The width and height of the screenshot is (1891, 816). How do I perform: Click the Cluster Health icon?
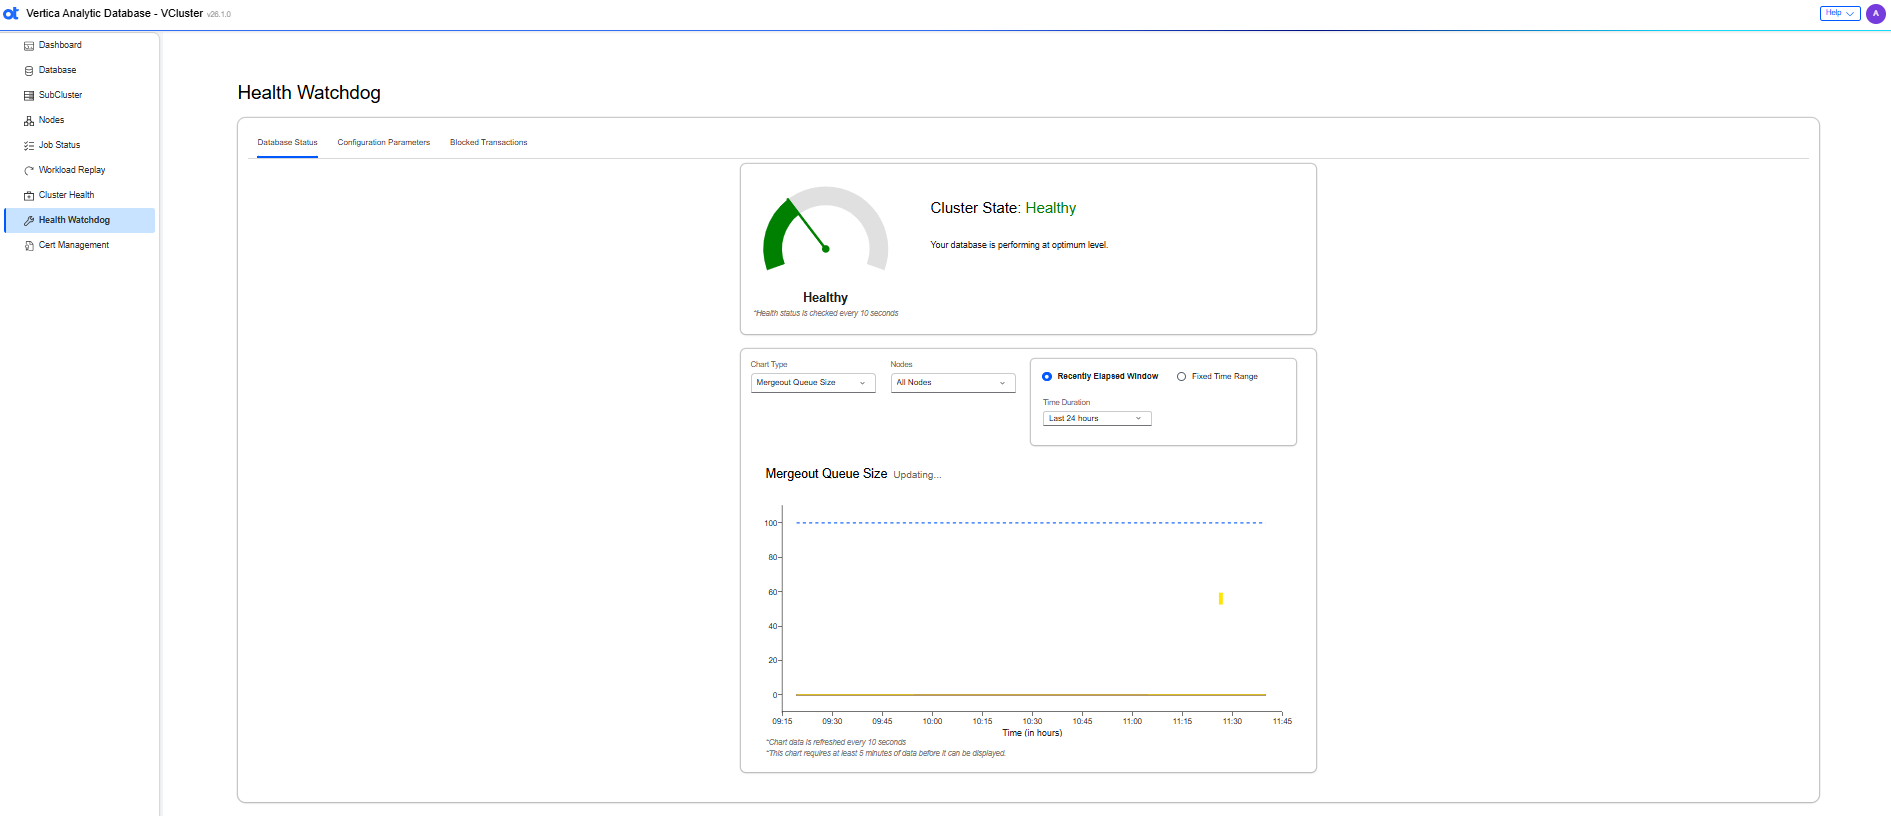[x=29, y=196]
